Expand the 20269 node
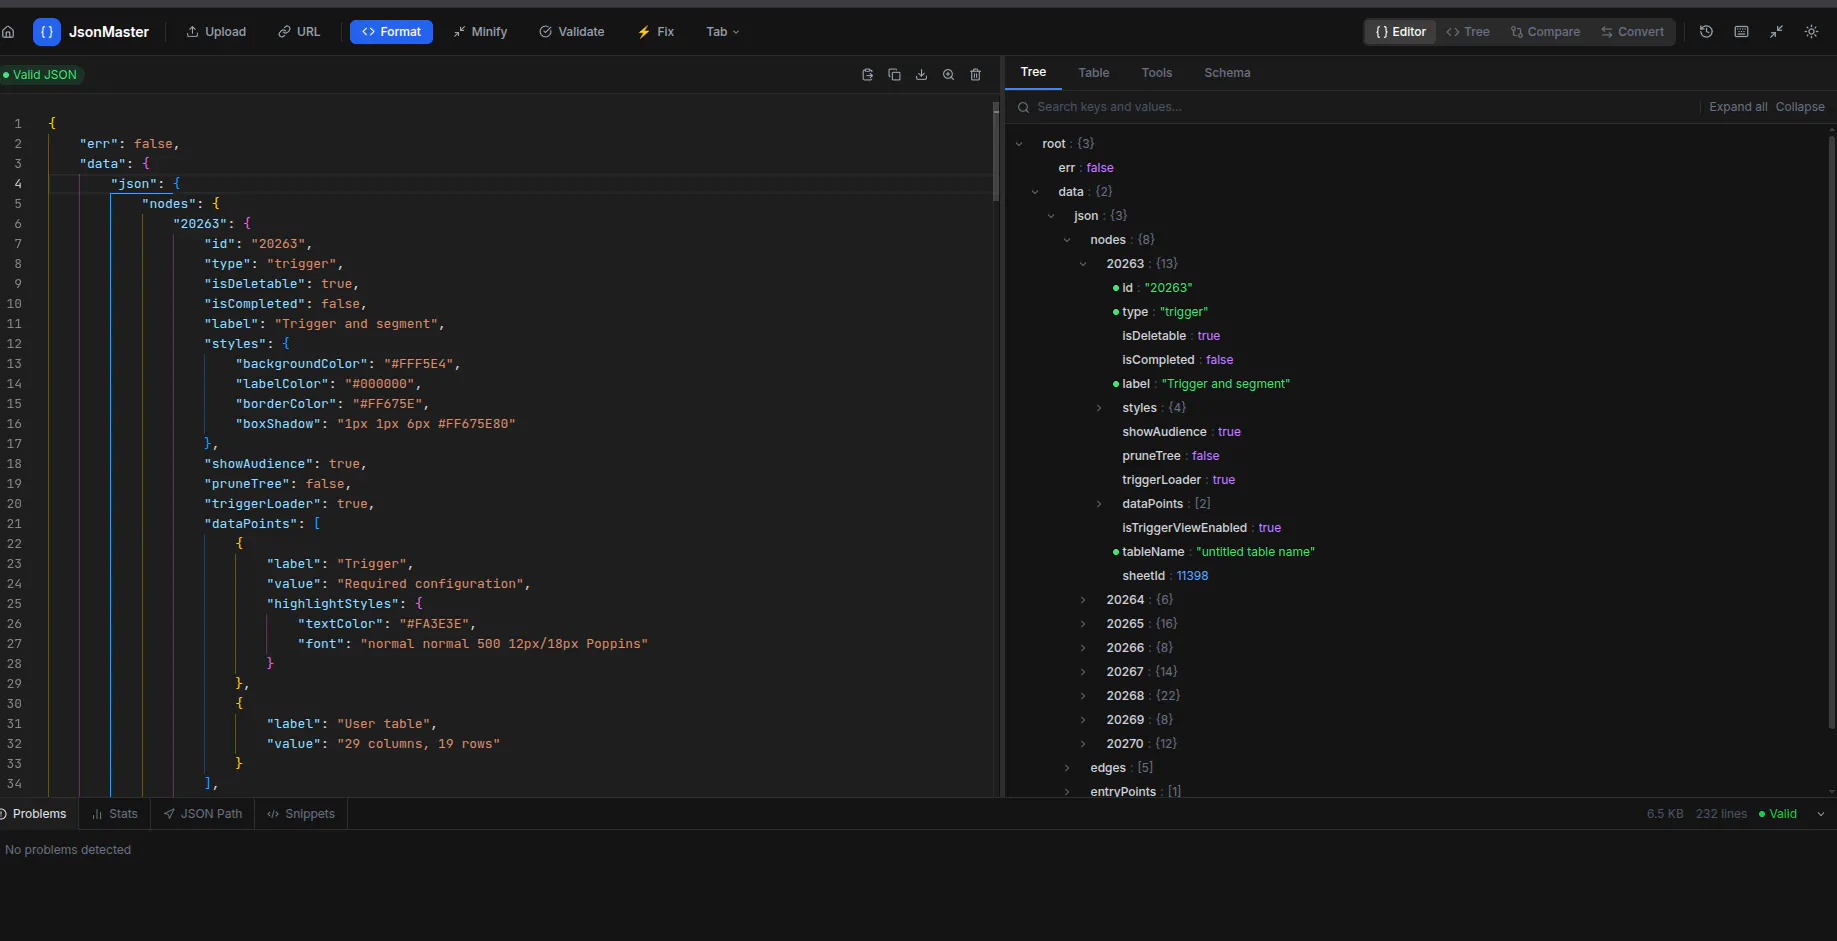Screen dimensions: 1837x941 pyautogui.click(x=1083, y=720)
